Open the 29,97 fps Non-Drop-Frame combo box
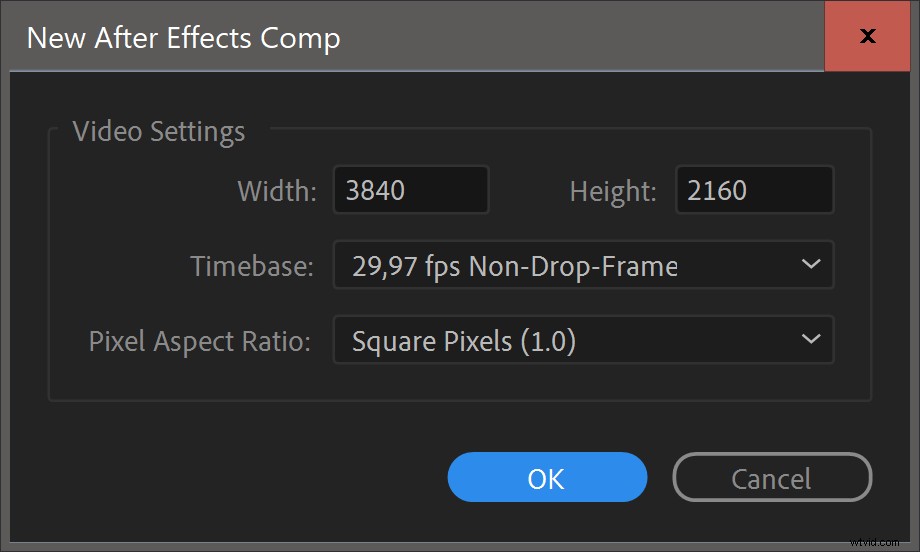 [583, 265]
